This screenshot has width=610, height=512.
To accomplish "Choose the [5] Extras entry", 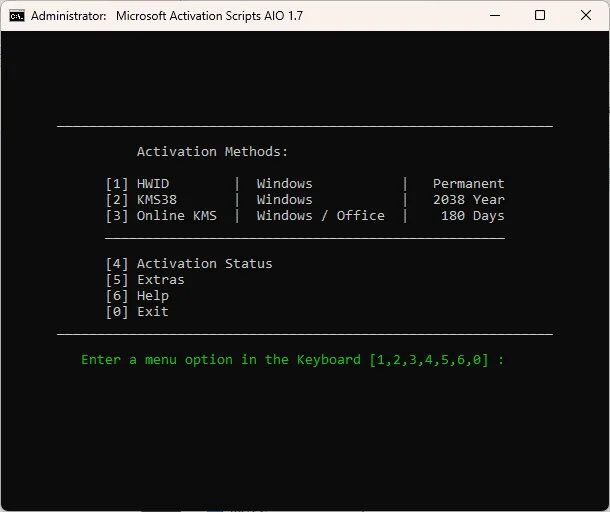I will (x=145, y=280).
